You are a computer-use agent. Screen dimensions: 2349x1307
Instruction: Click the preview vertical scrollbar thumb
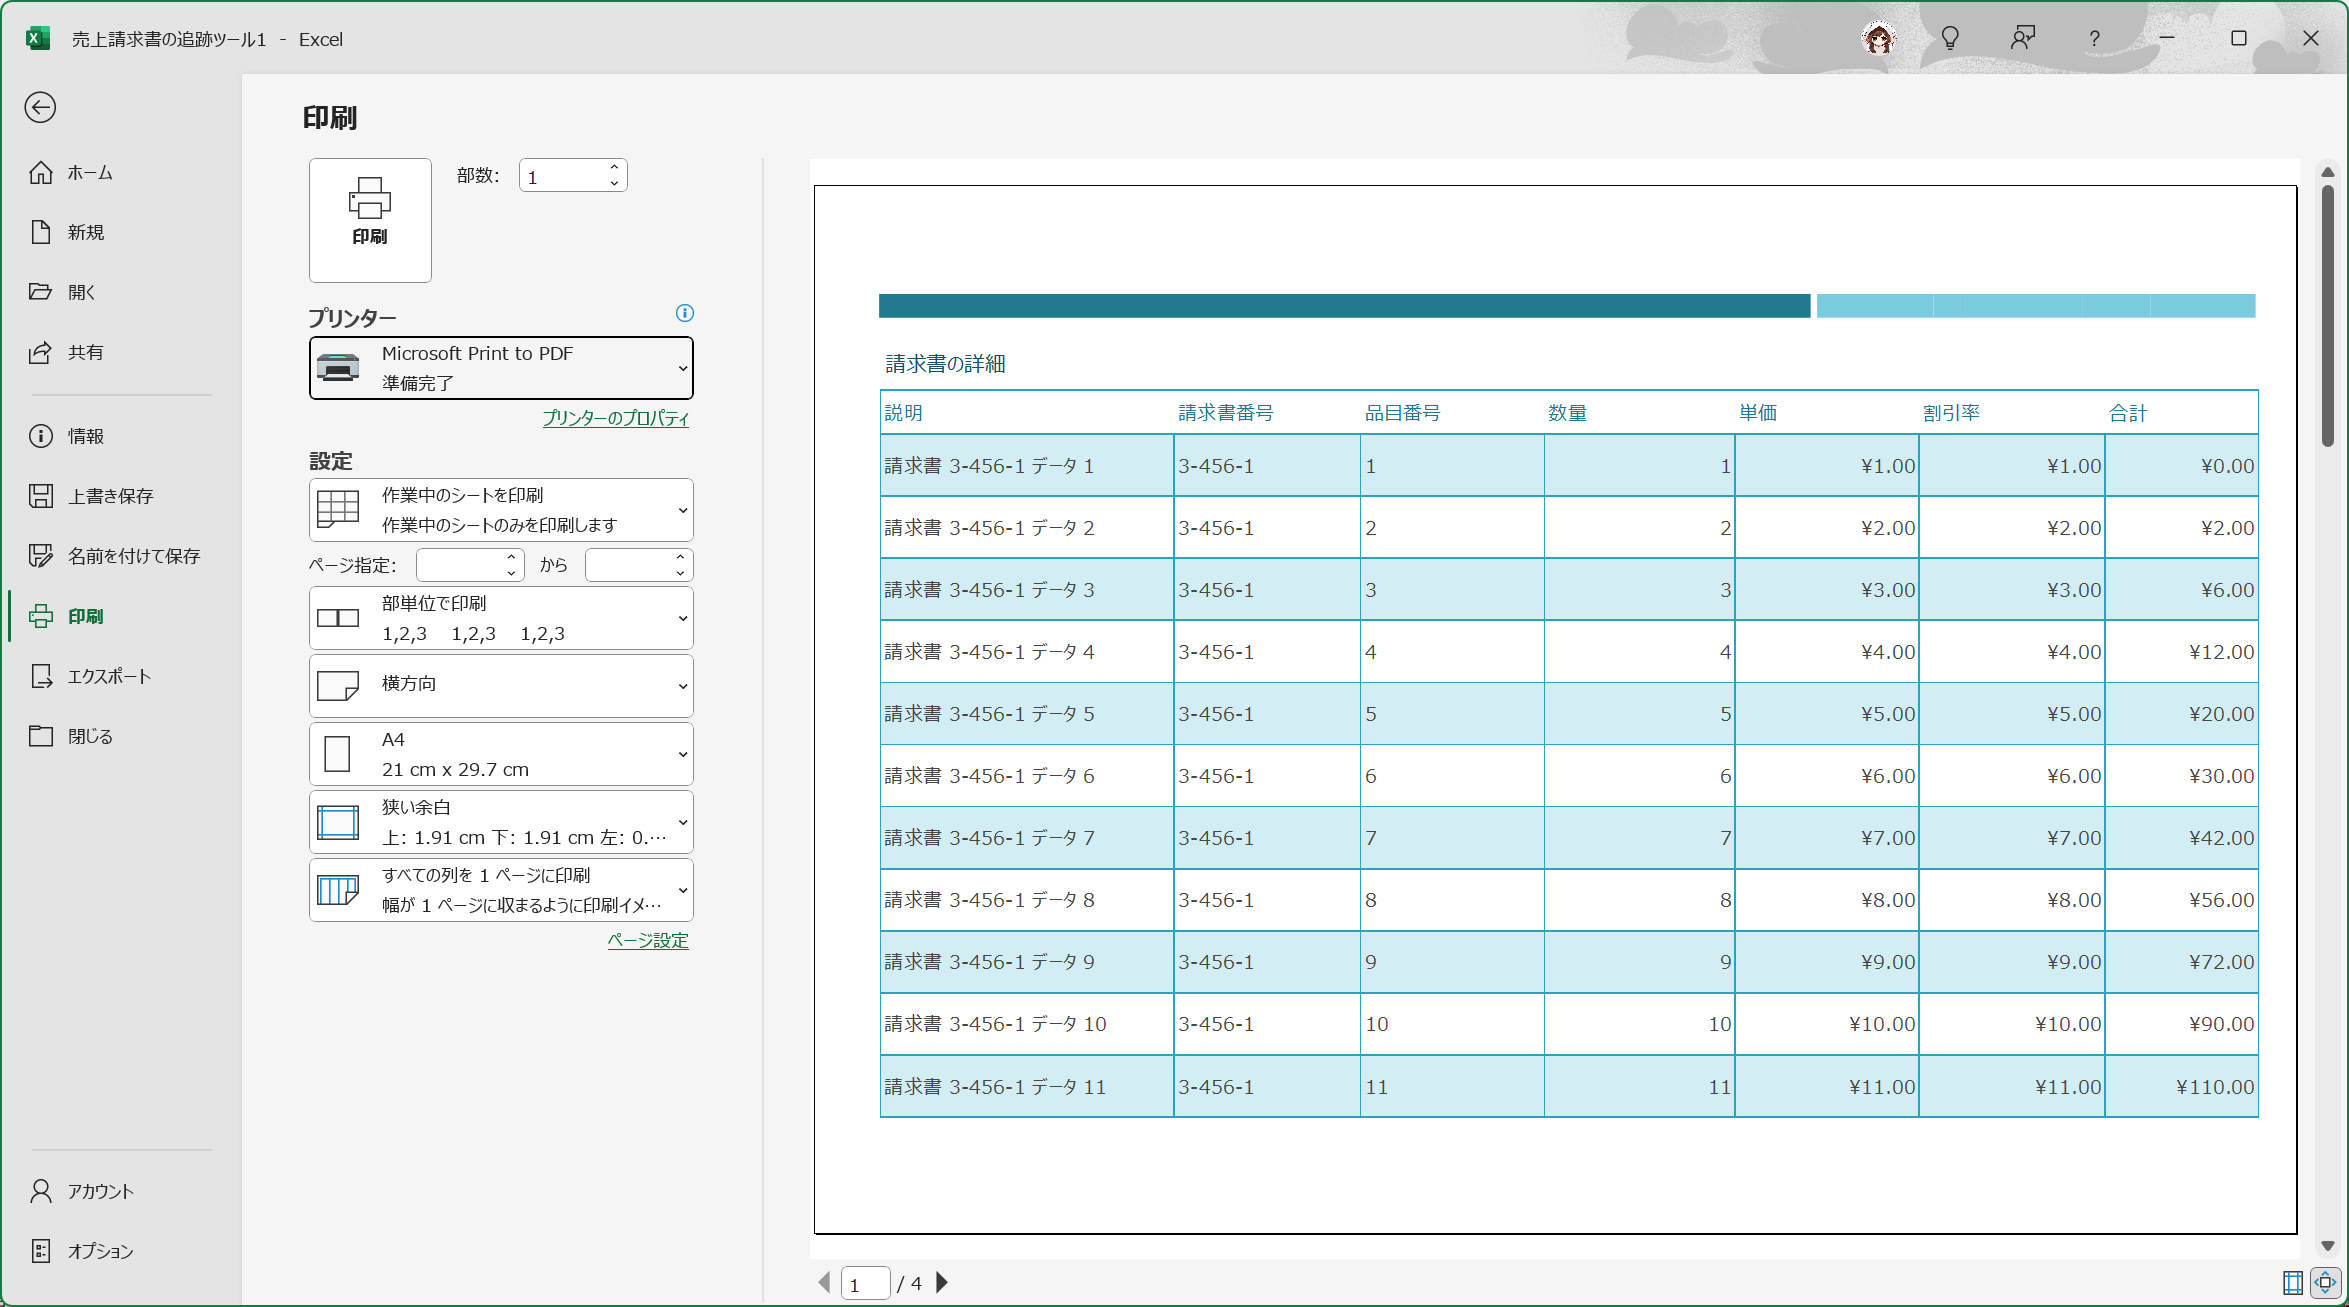pyautogui.click(x=2328, y=316)
